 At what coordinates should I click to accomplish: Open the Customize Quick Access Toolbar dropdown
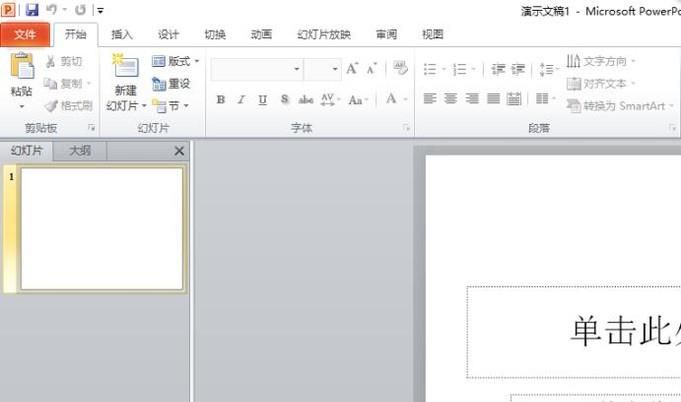coord(100,10)
